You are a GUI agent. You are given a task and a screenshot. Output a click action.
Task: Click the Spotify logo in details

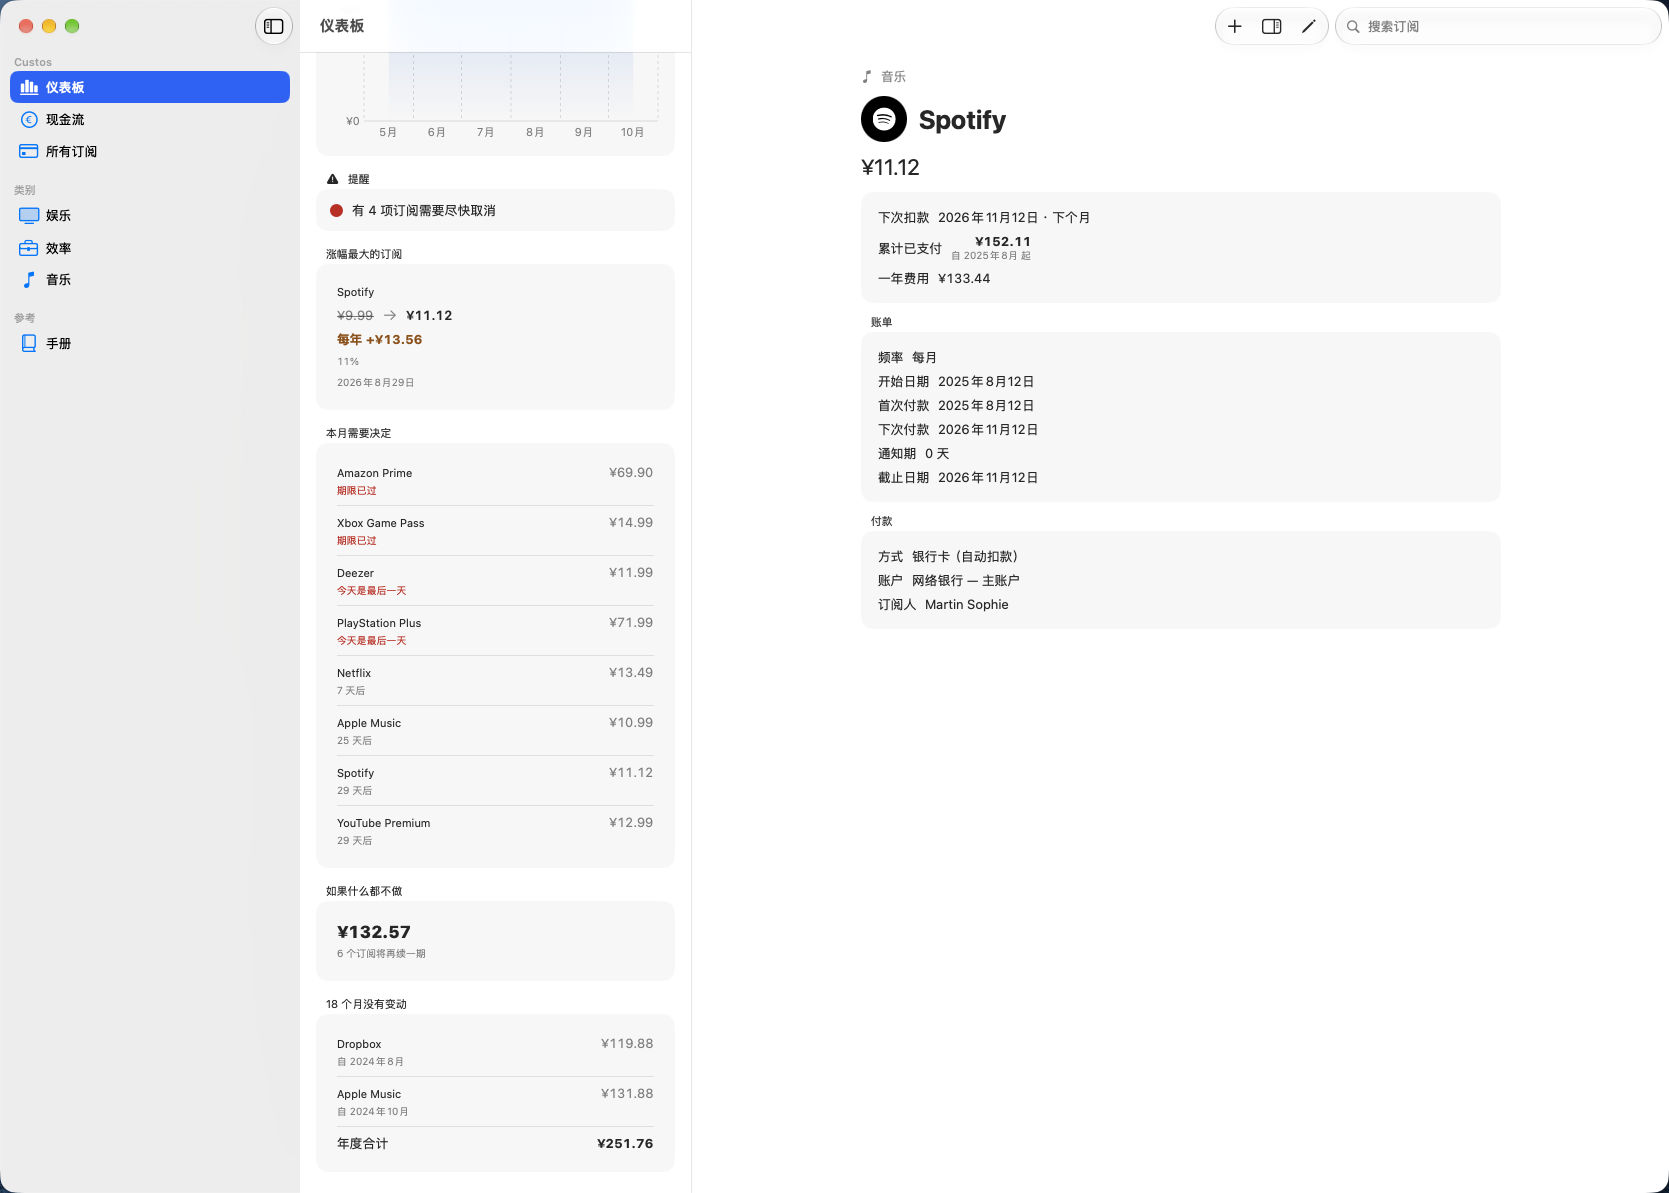(x=884, y=120)
